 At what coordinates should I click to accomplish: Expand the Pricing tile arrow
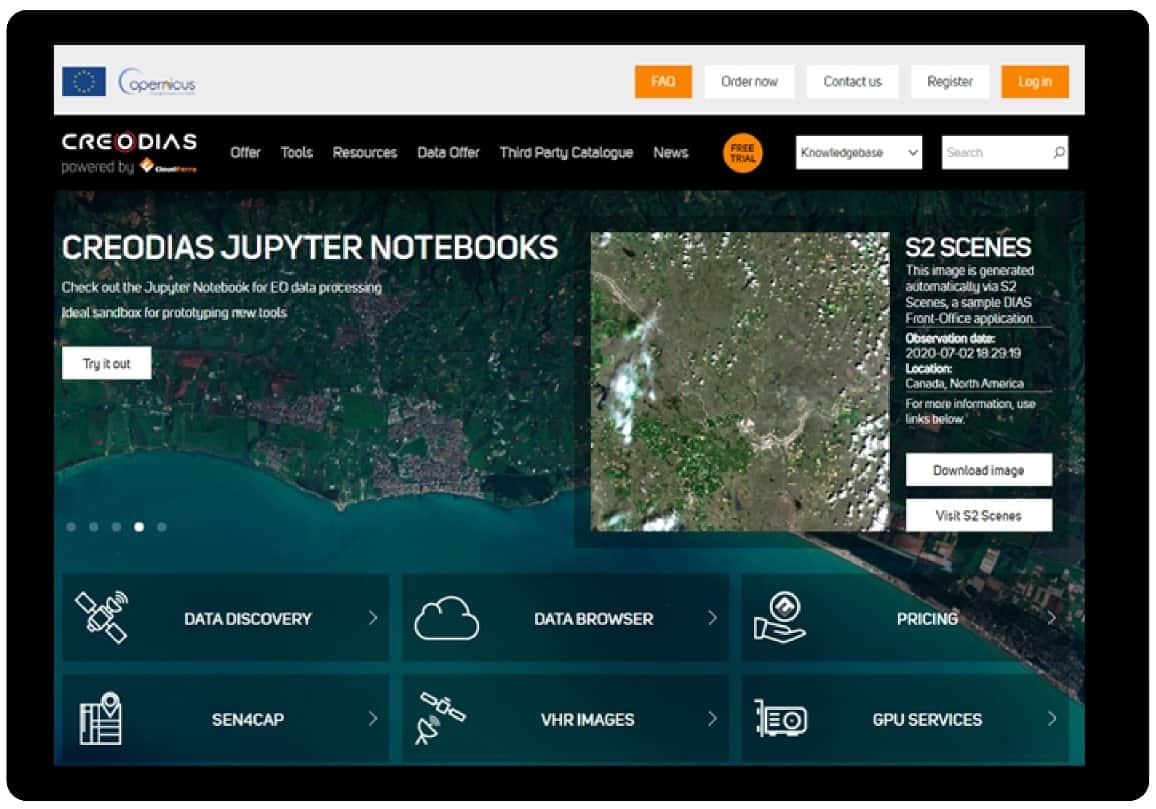coord(1052,618)
